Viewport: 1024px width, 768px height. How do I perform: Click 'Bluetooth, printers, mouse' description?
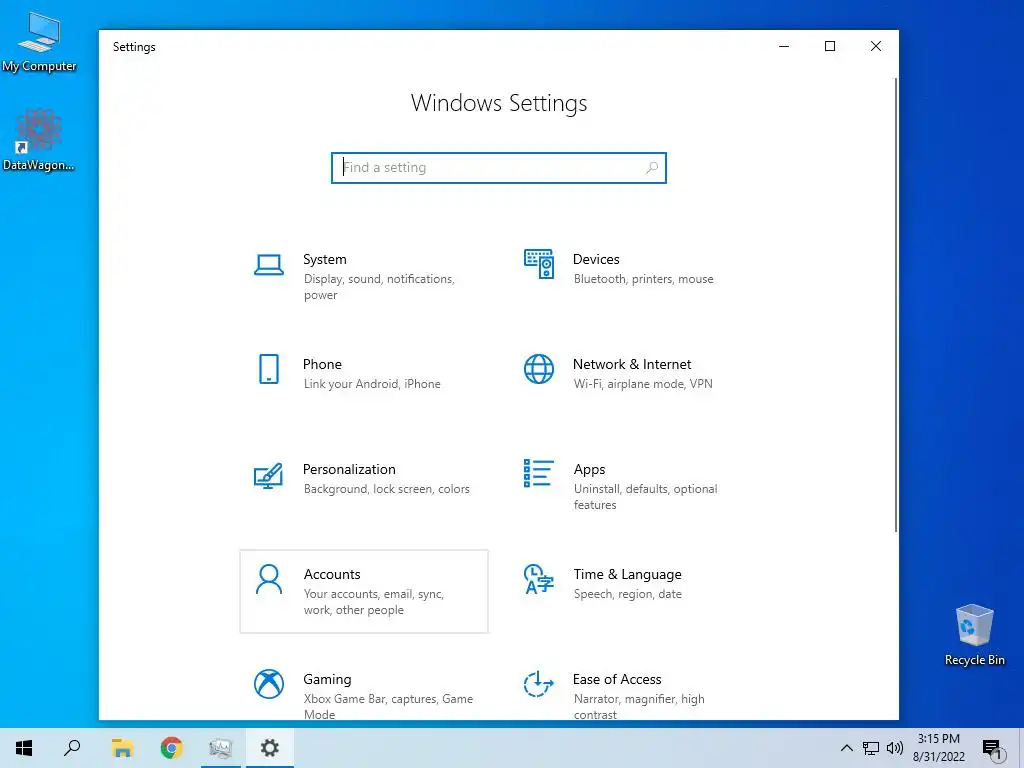[x=643, y=279]
